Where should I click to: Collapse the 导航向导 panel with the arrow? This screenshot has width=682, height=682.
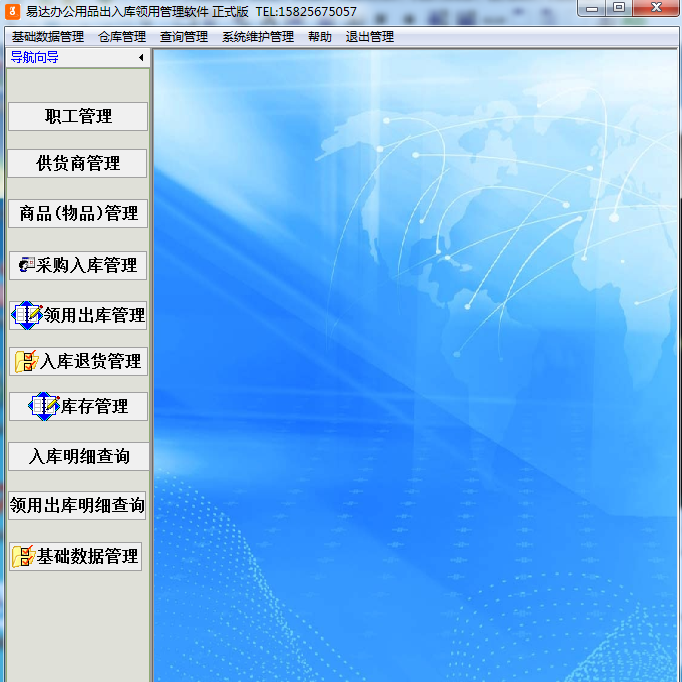[x=141, y=57]
